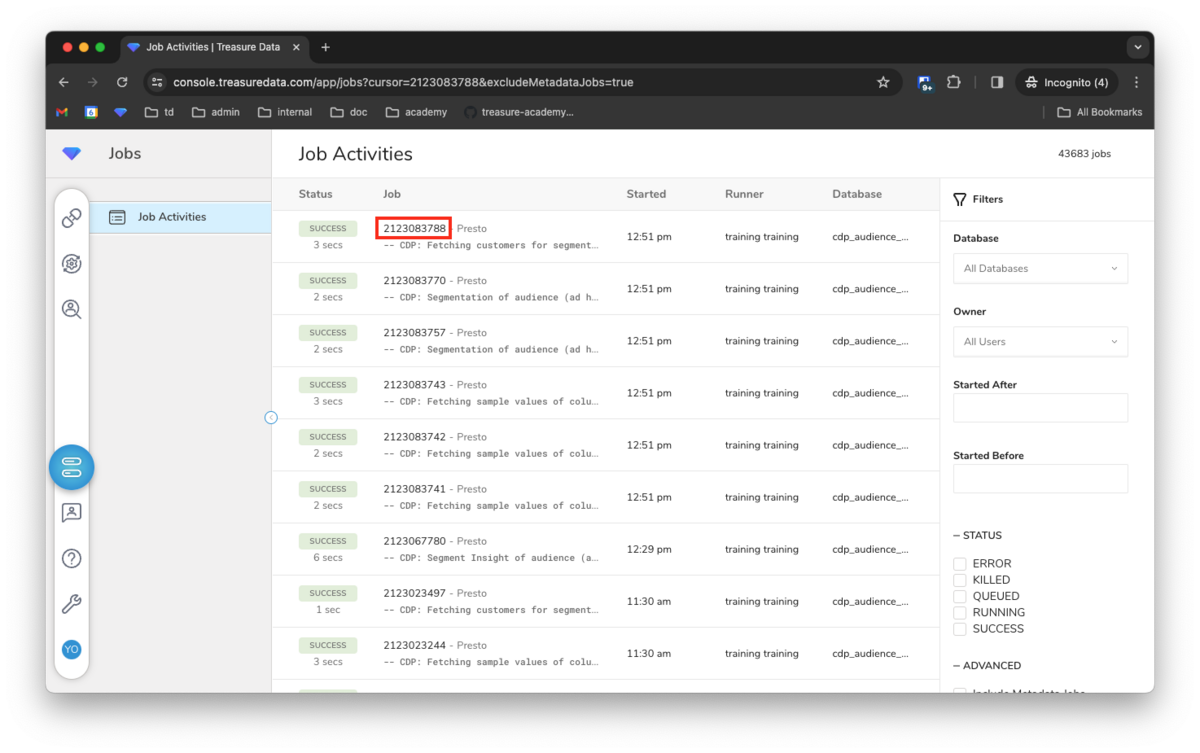Check the RUNNING status checkbox

pos(960,613)
